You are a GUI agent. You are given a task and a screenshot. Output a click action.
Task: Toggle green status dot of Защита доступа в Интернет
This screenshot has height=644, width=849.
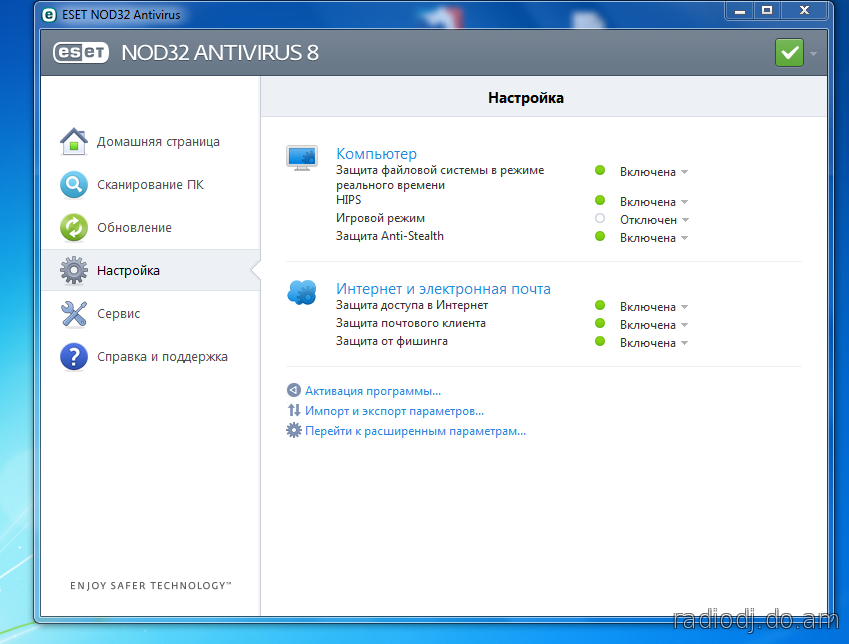(599, 305)
